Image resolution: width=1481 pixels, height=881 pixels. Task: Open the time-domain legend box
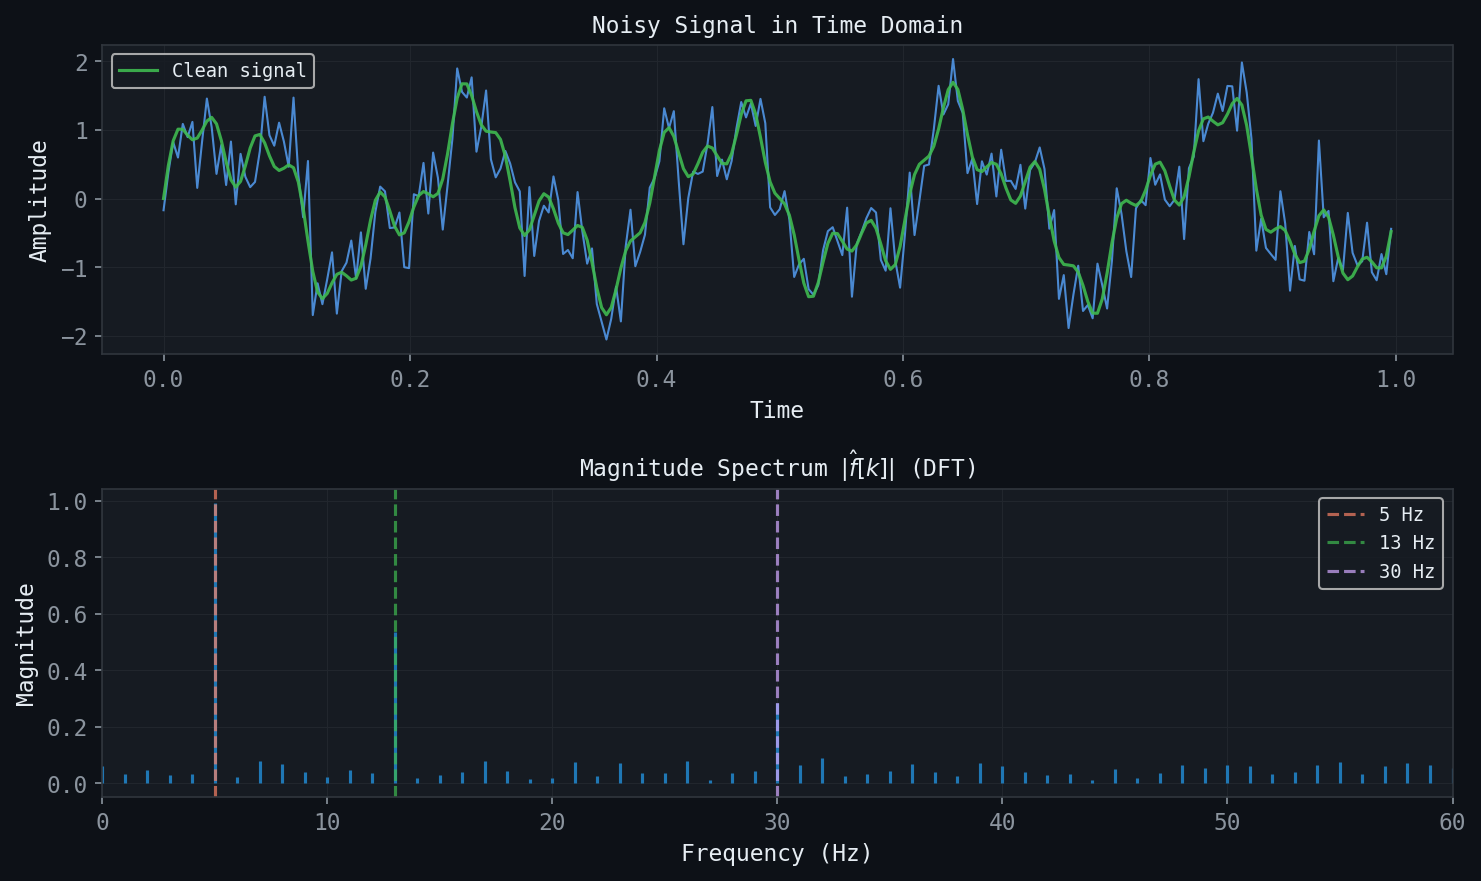click(212, 70)
